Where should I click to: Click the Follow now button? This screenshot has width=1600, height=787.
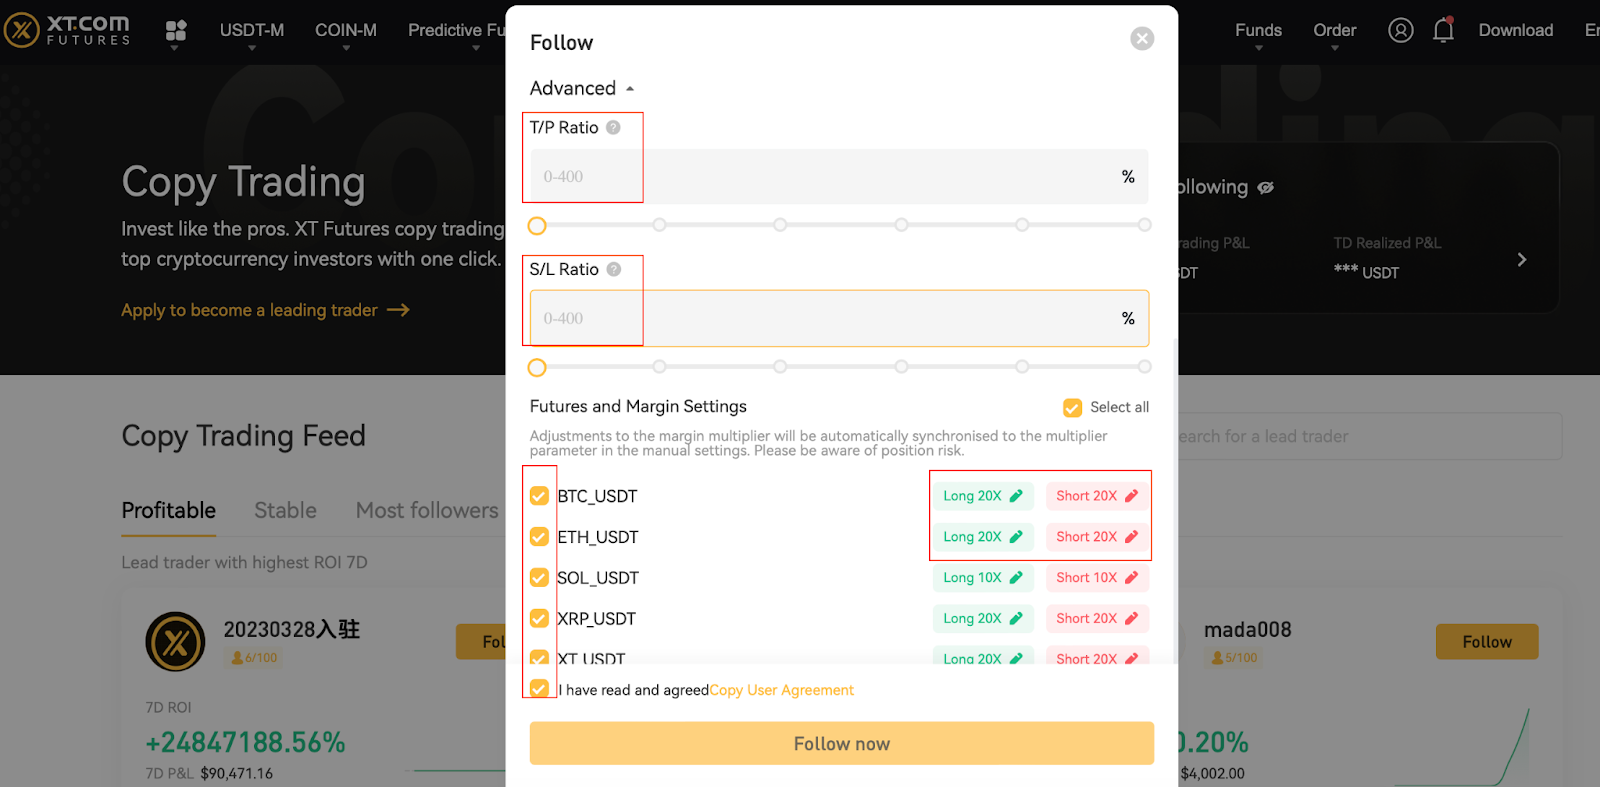[841, 744]
